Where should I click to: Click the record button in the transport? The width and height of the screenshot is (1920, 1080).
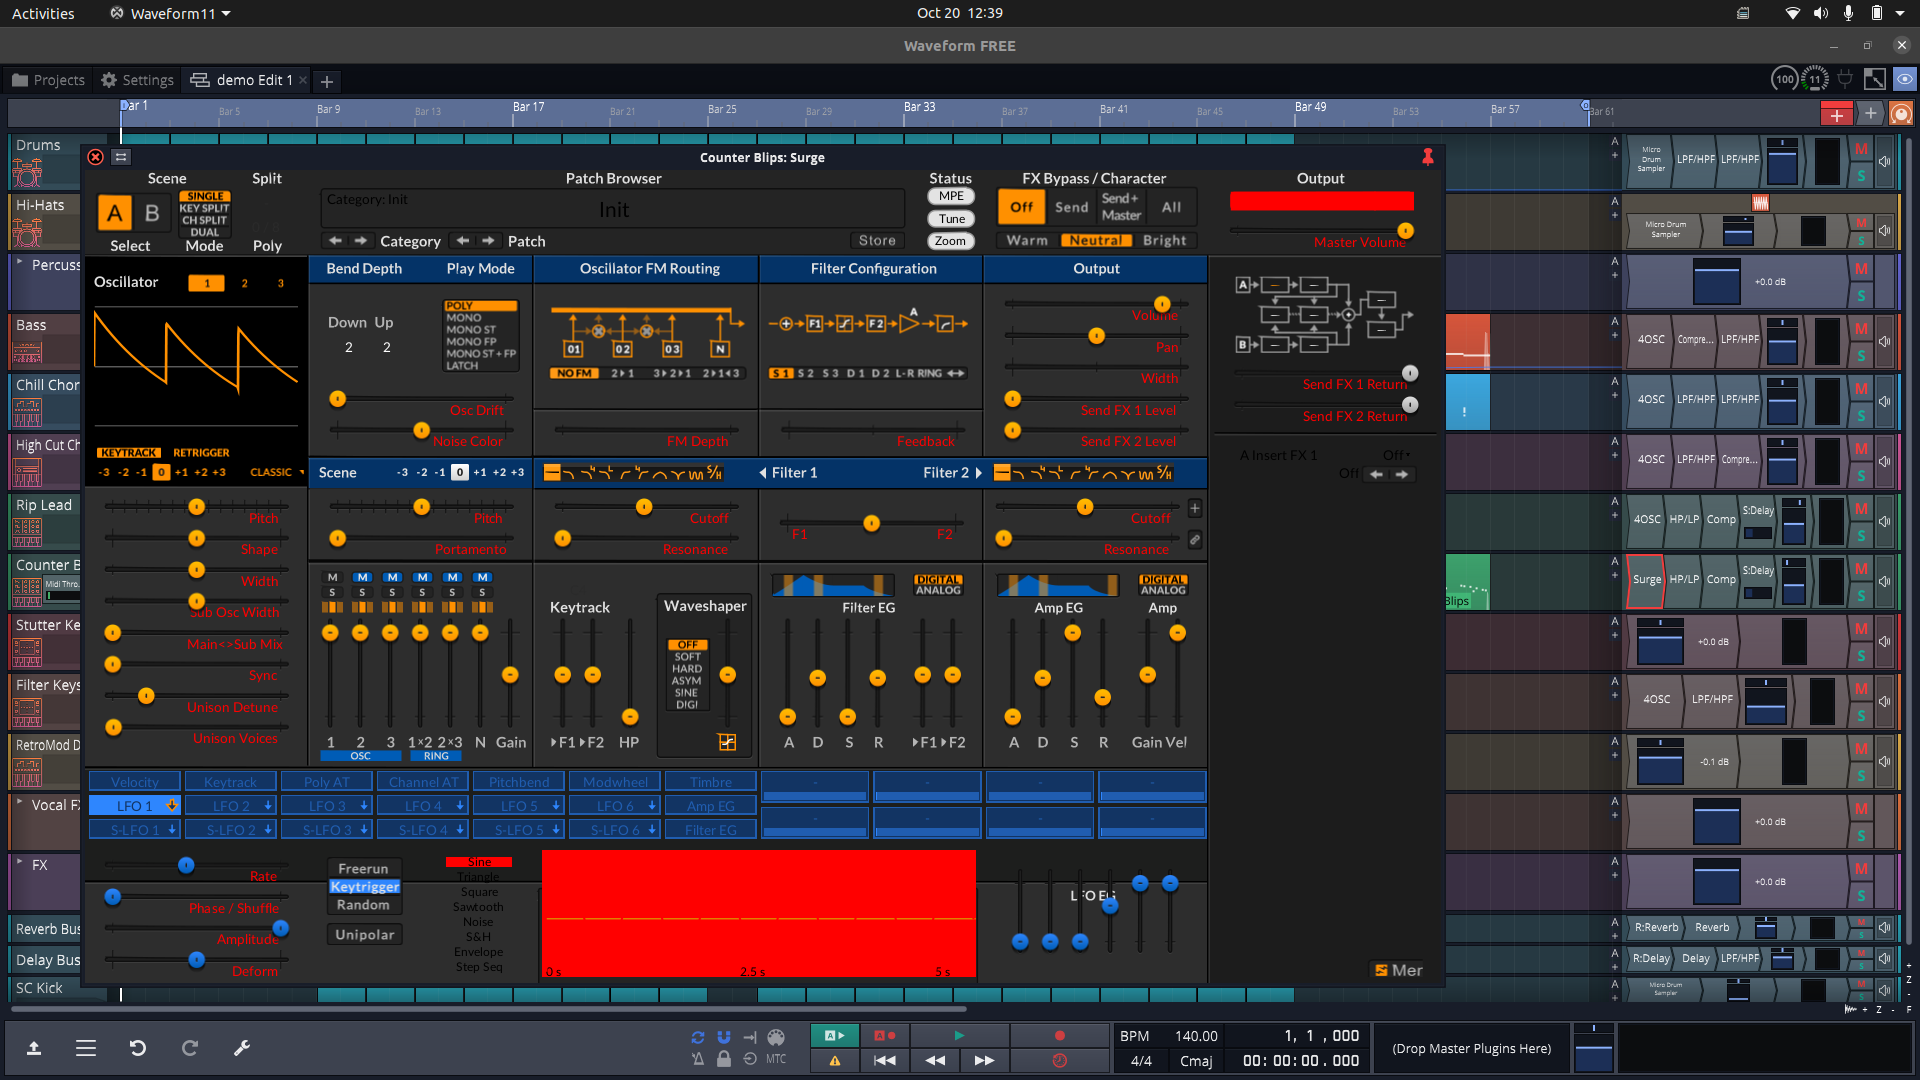[x=1060, y=1036]
